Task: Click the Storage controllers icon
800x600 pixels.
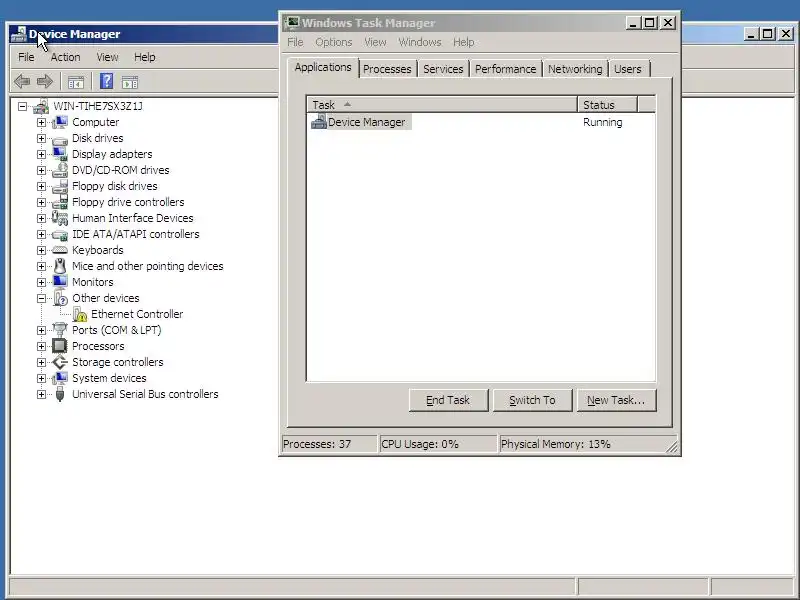Action: 60,362
